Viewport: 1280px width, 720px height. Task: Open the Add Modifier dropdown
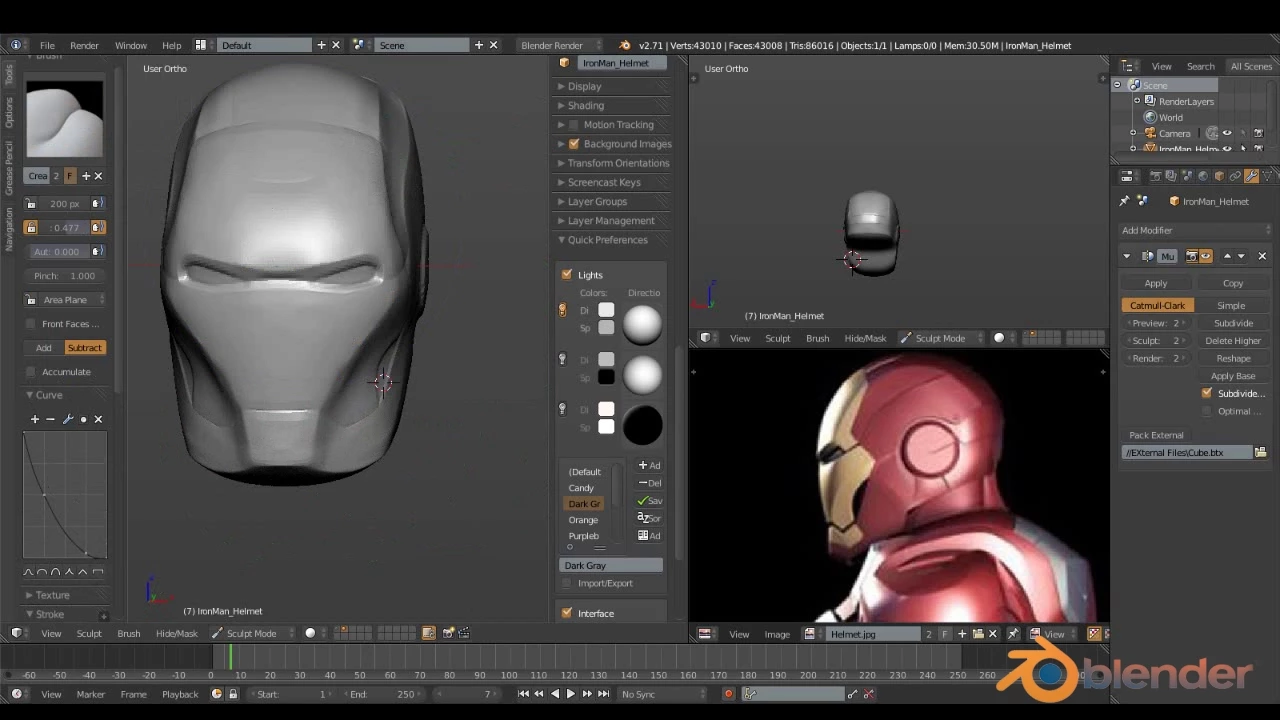1196,230
